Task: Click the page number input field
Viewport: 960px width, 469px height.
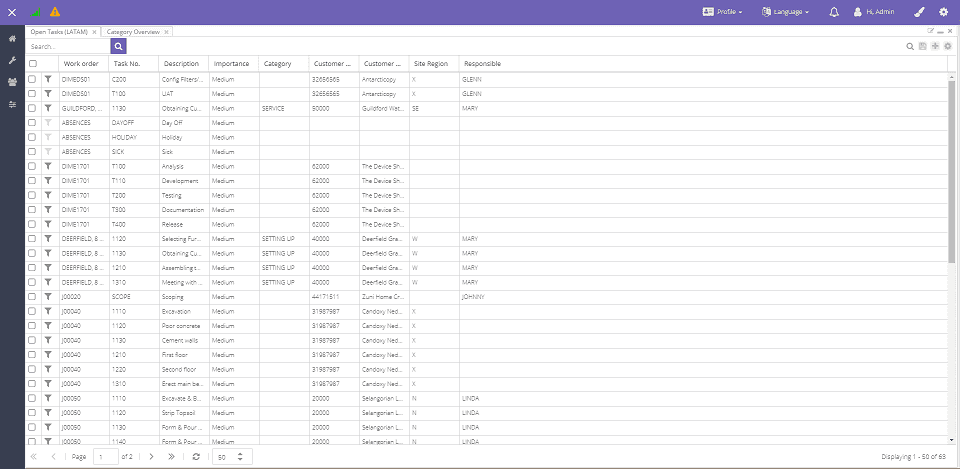Action: pyautogui.click(x=106, y=457)
